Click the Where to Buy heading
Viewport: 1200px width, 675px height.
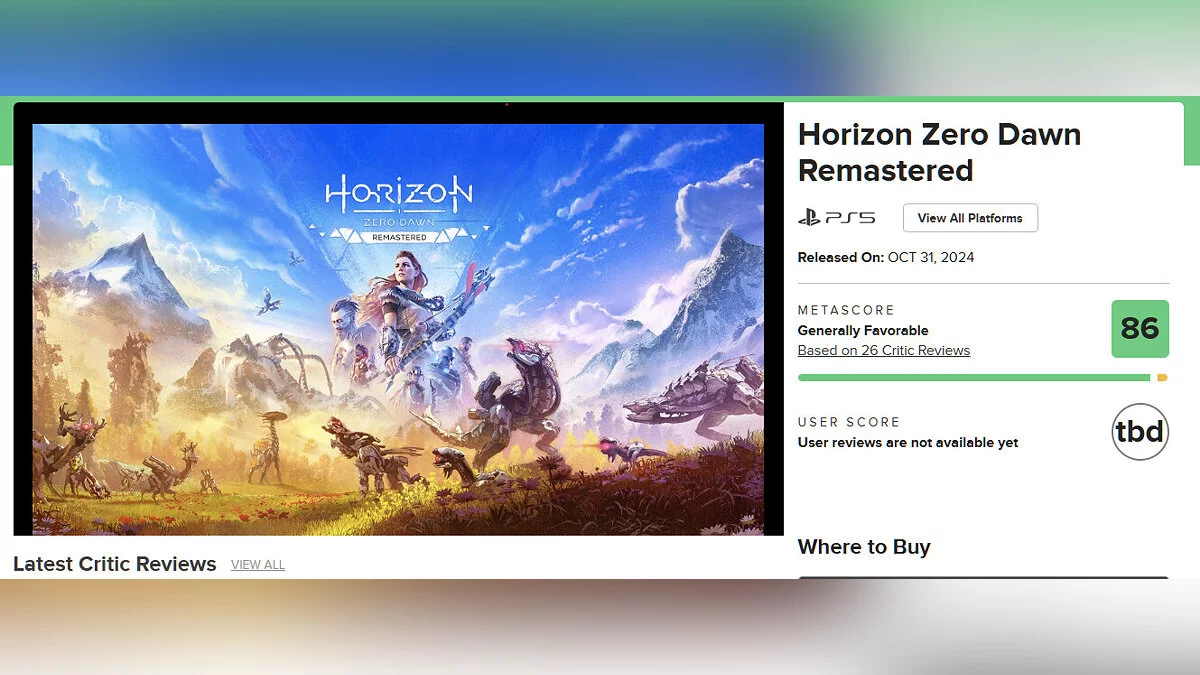point(864,547)
